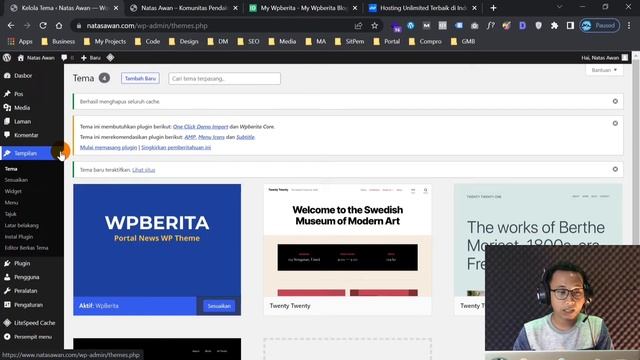This screenshot has height=360, width=640.
Task: Open Sesuaikan submenu under Tampilan
Action: [16, 180]
